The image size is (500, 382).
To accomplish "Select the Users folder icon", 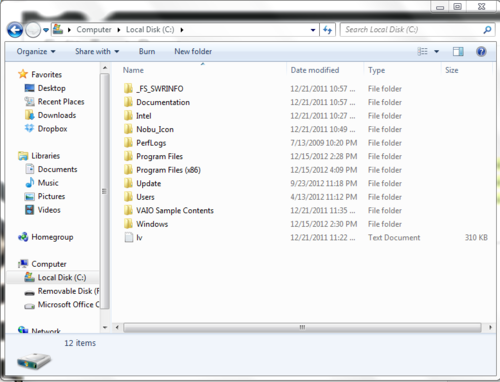I will [128, 197].
